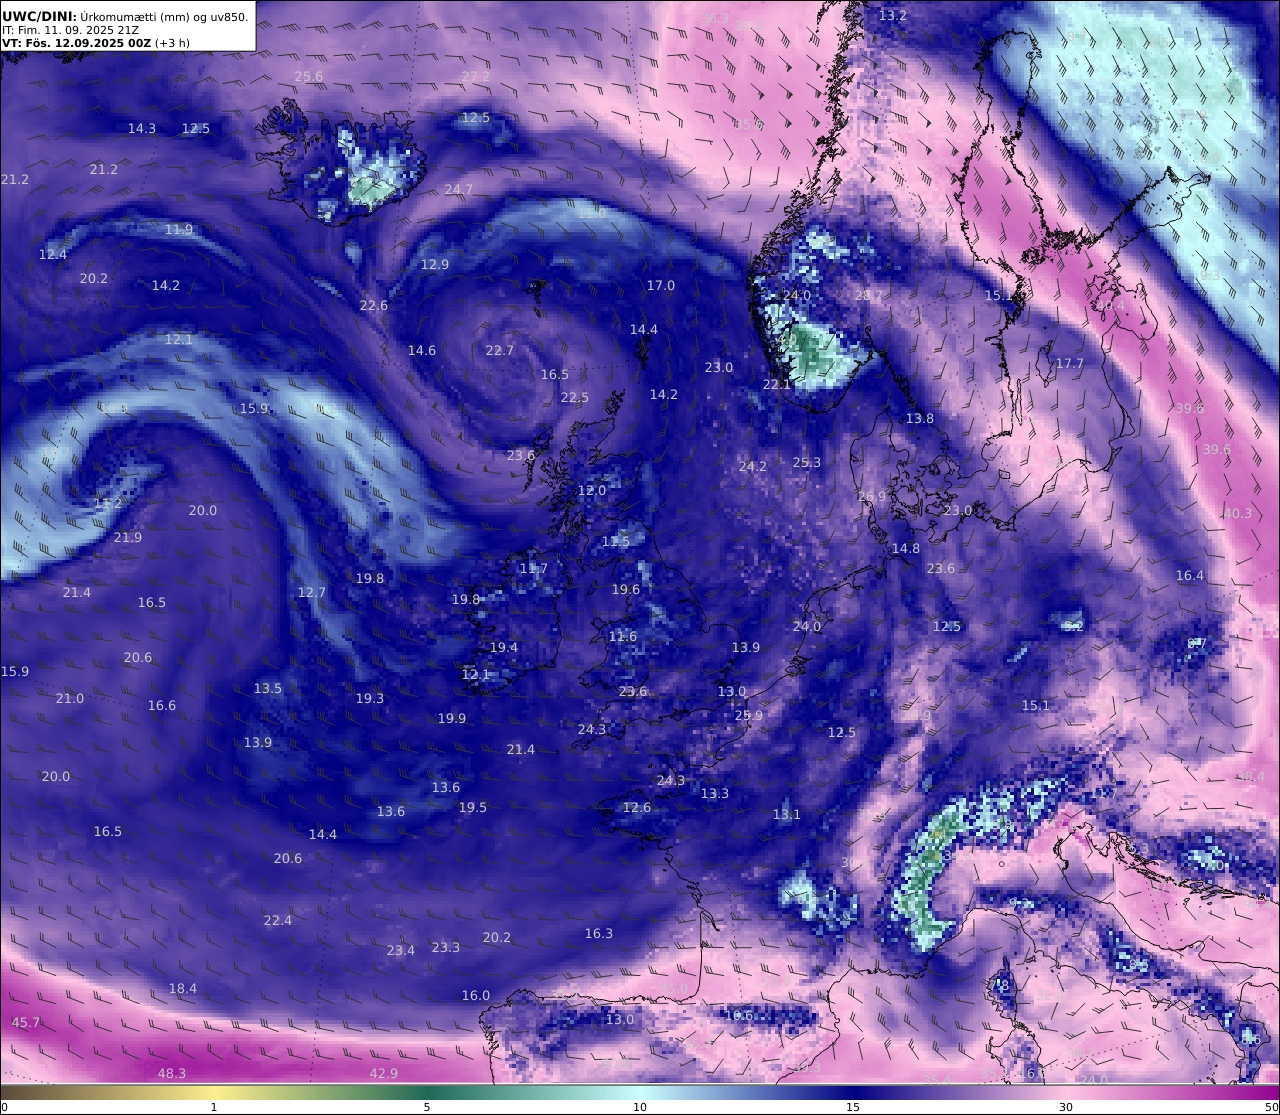Click the 12.4 value label

click(53, 255)
